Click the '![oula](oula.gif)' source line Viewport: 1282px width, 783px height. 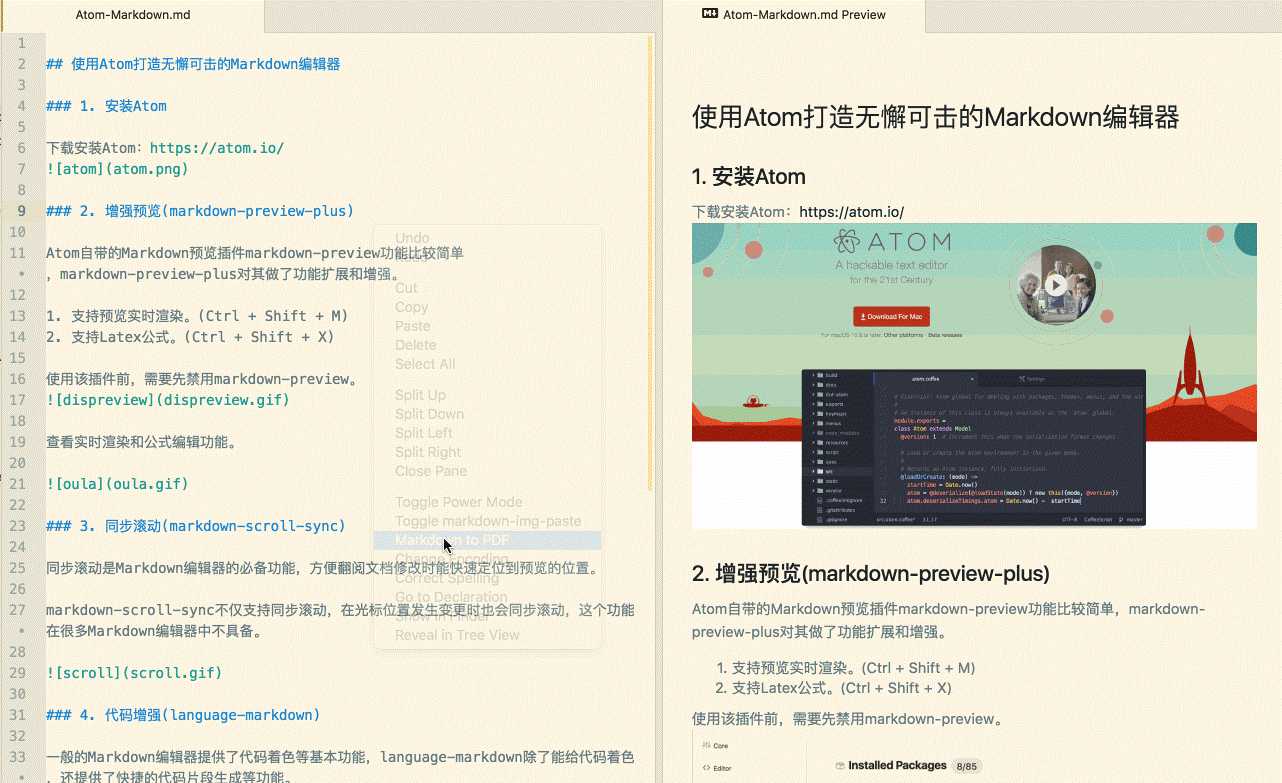(x=117, y=484)
